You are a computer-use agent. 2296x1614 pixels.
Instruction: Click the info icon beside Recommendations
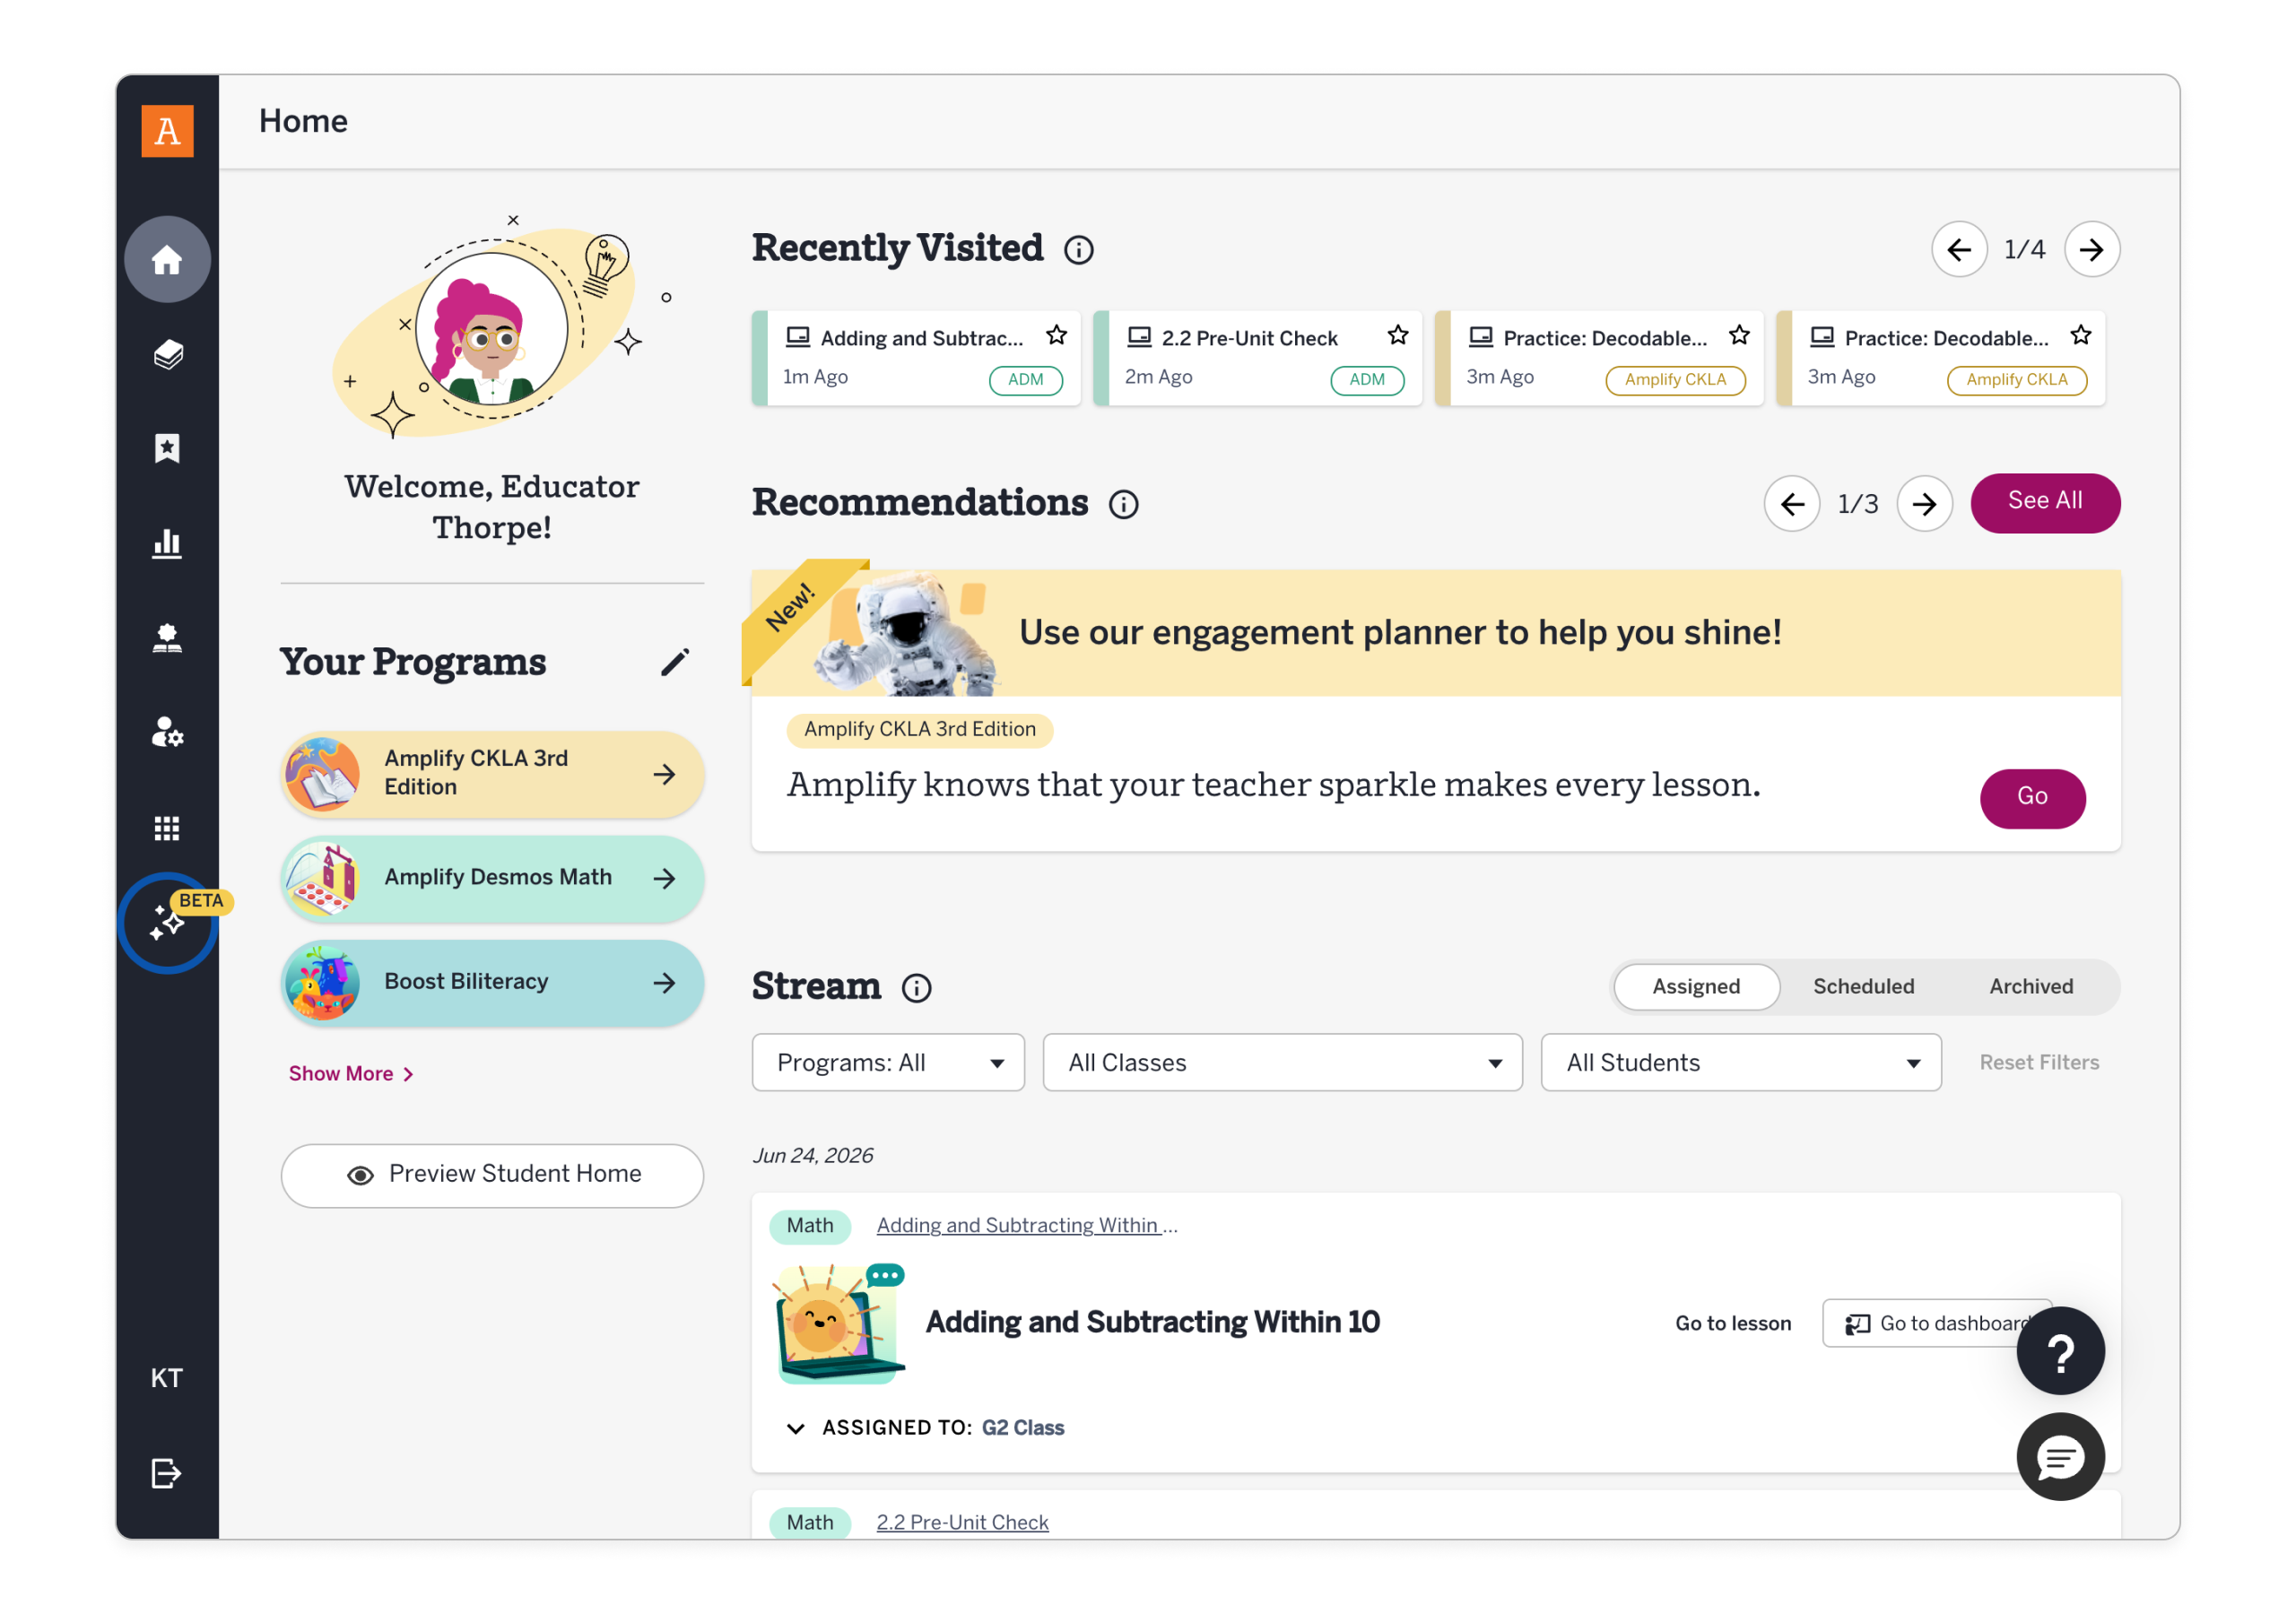tap(1124, 504)
